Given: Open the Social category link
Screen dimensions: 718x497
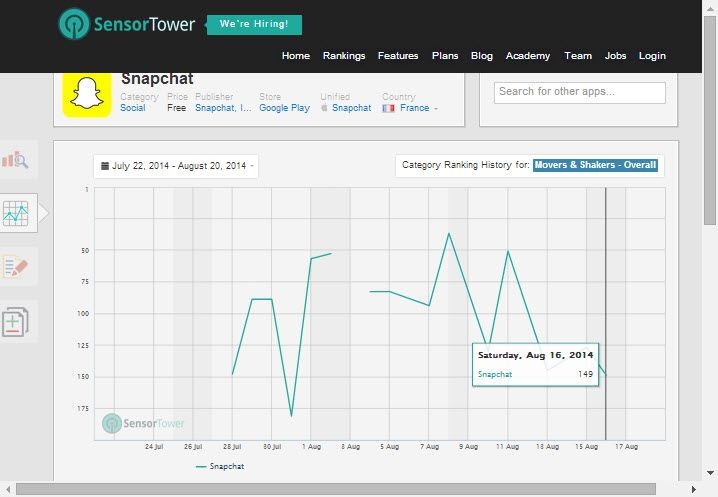Looking at the screenshot, I should (133, 108).
